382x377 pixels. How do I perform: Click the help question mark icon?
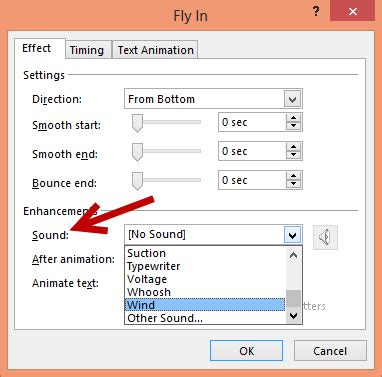(x=316, y=12)
